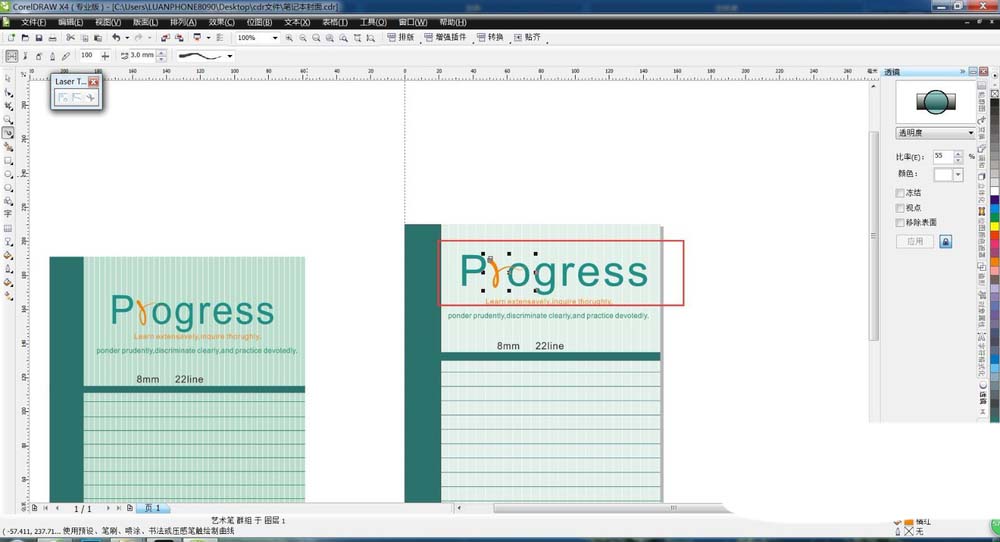Open the 效果(C) menu

click(x=222, y=21)
